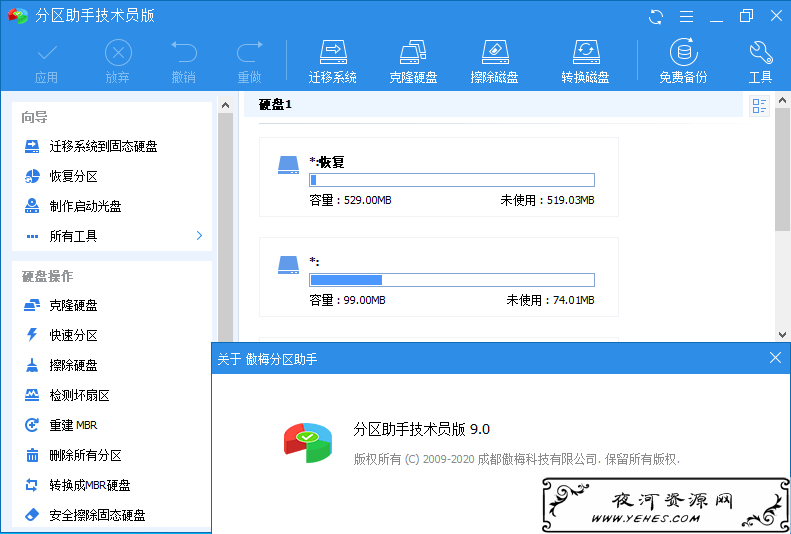Screen dimensions: 791x534
Task: Click the Discard (放弃) toolbar icon
Action: coord(118,52)
